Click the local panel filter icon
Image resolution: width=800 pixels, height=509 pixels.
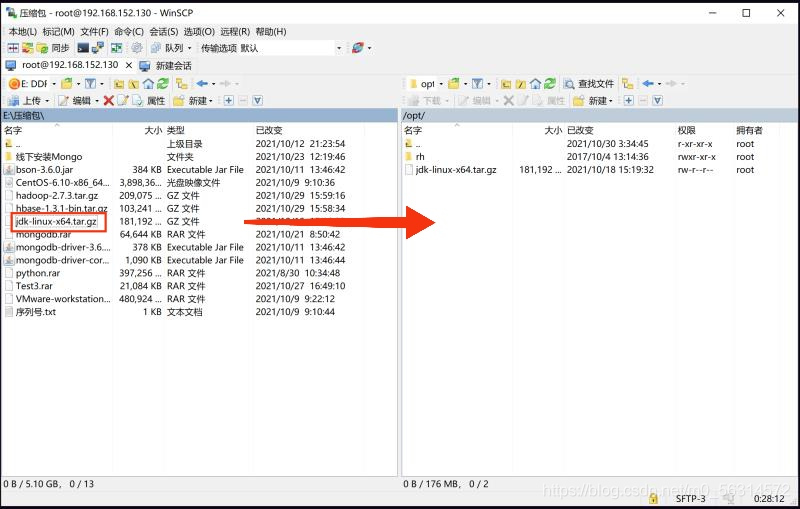pyautogui.click(x=91, y=84)
